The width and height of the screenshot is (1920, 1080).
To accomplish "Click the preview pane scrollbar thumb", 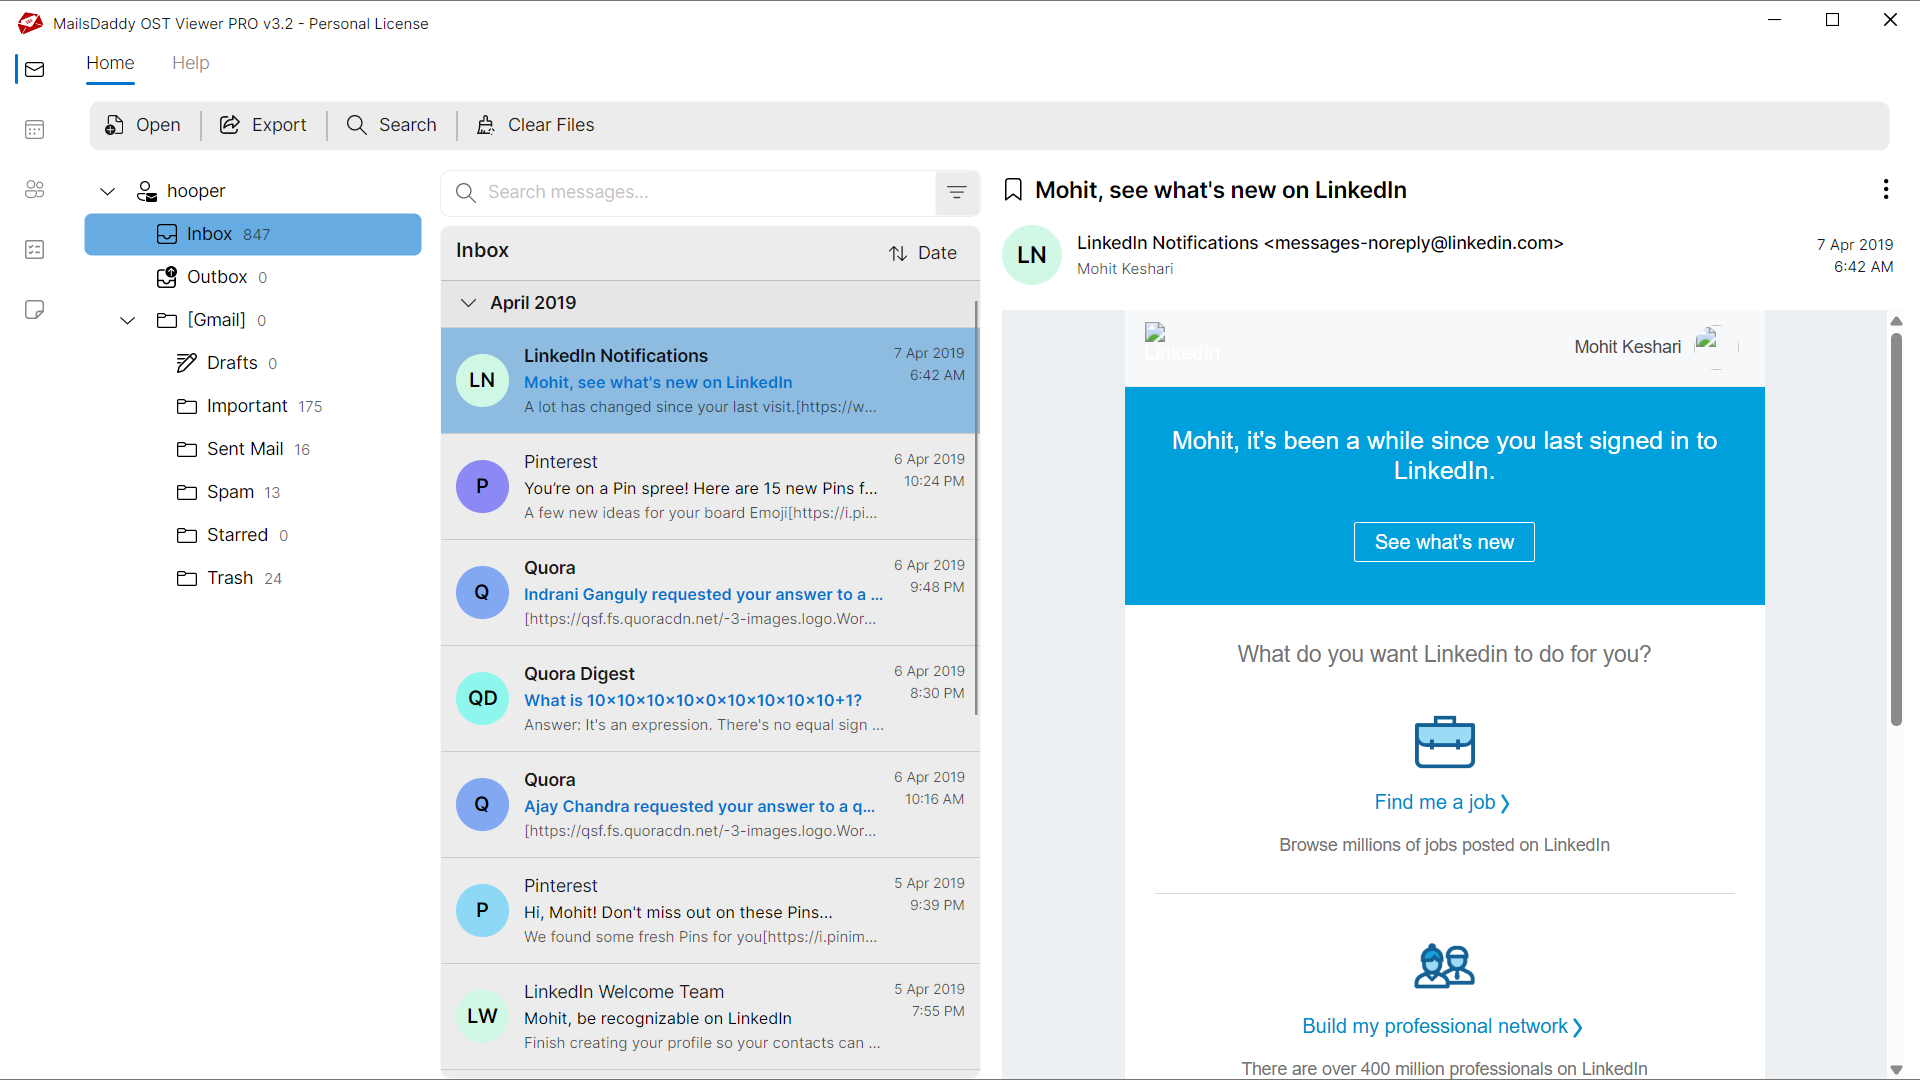I will (x=1896, y=530).
